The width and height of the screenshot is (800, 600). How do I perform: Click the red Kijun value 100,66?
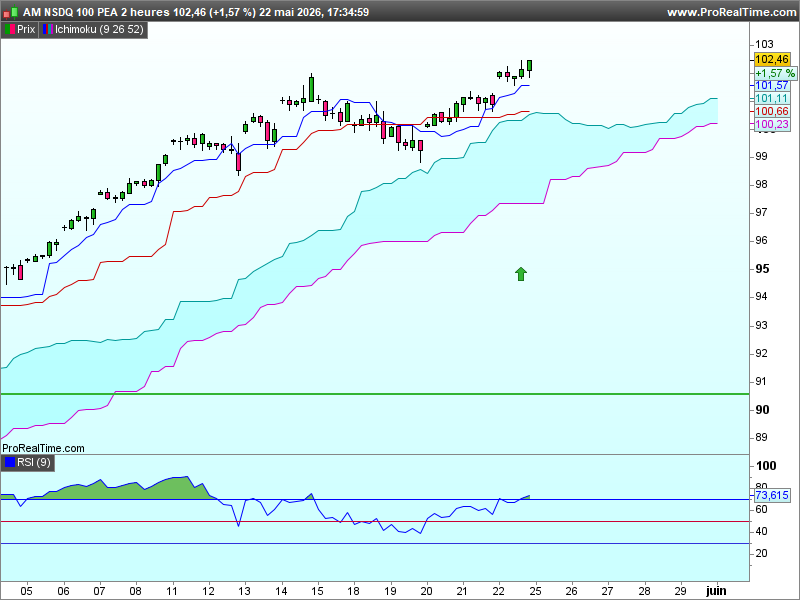coord(772,111)
